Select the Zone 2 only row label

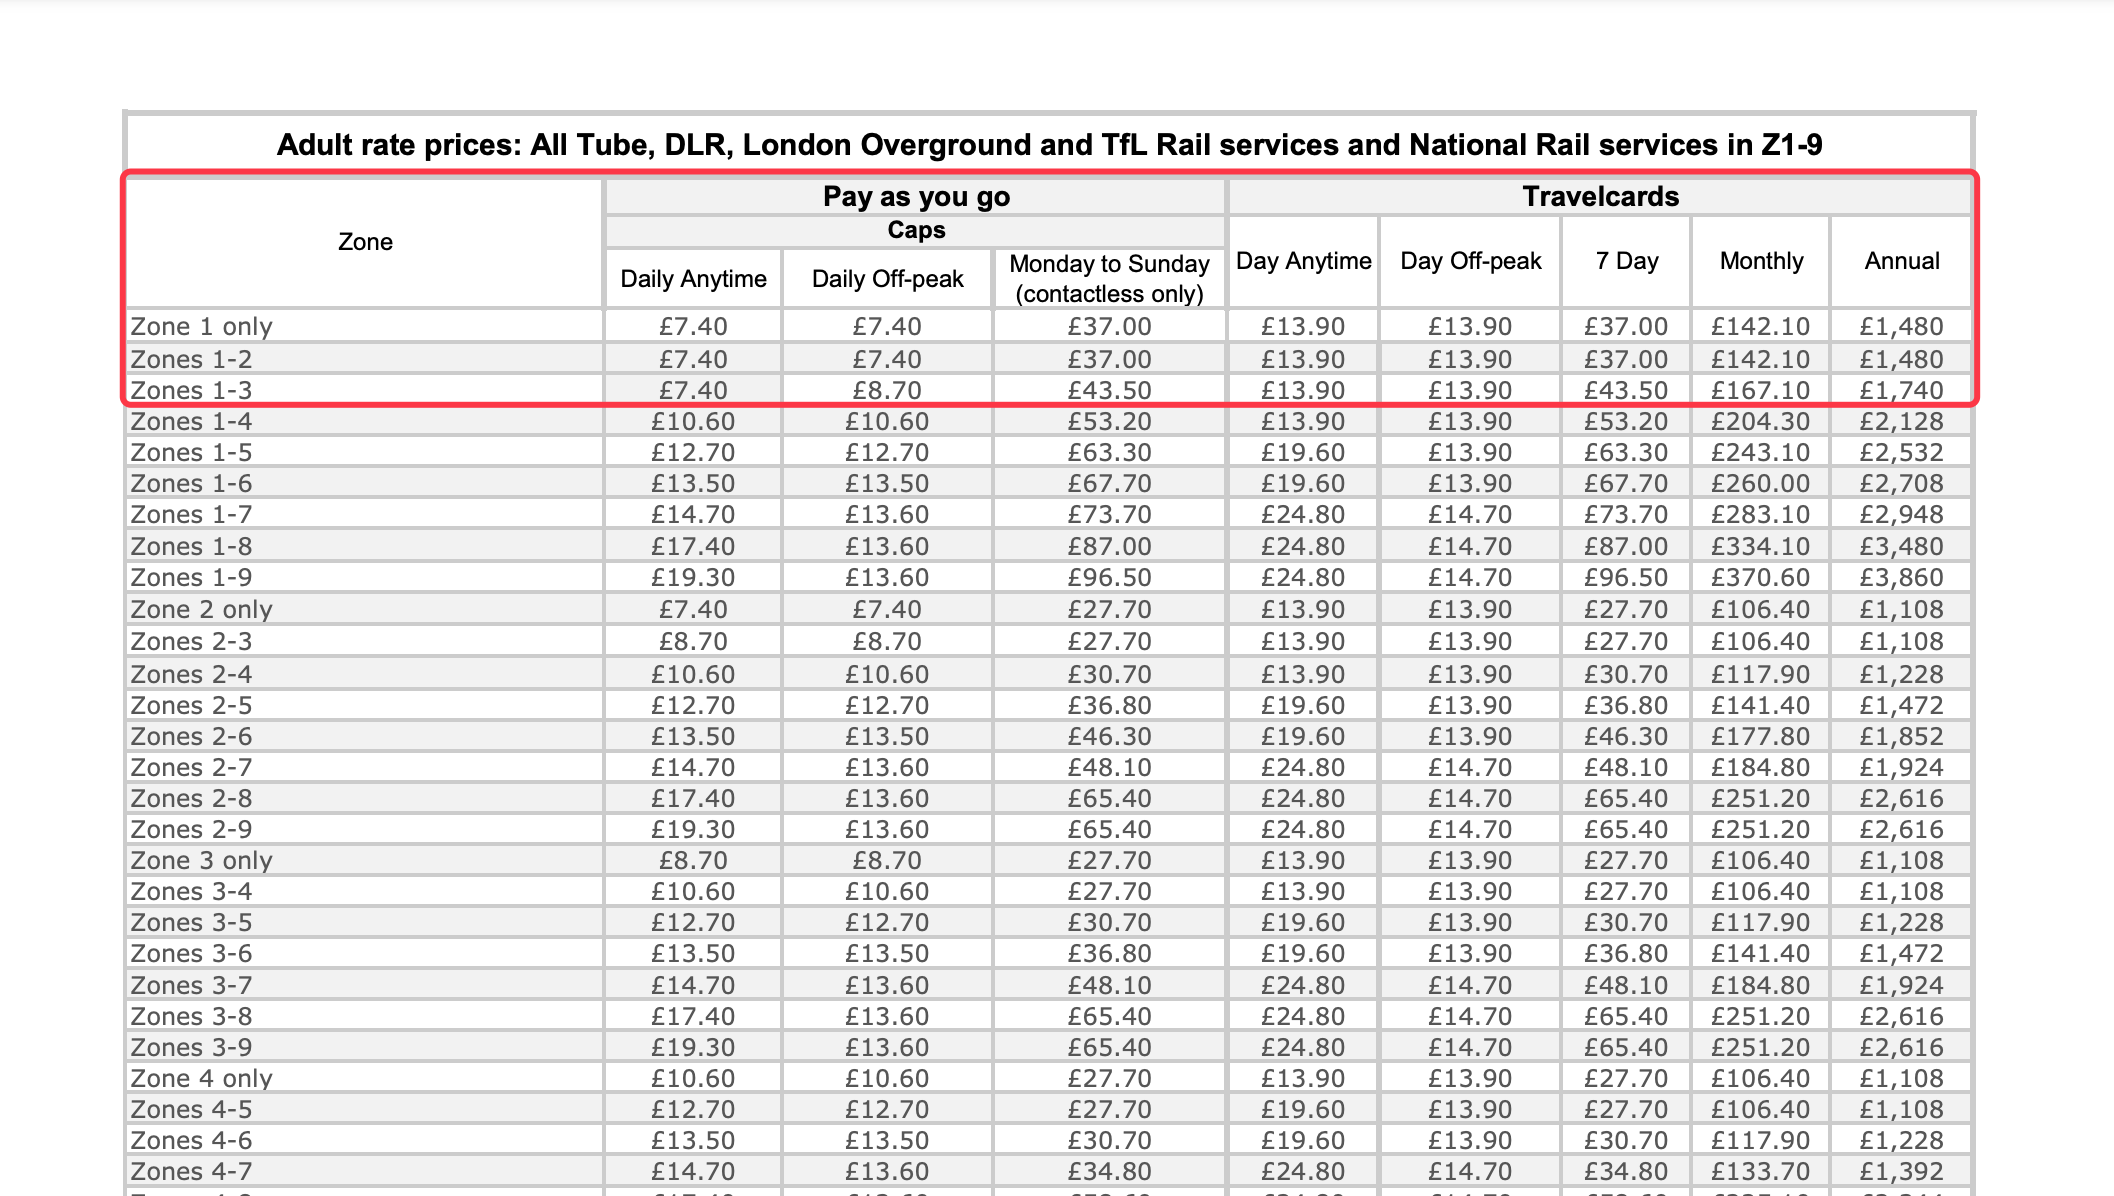pyautogui.click(x=201, y=610)
